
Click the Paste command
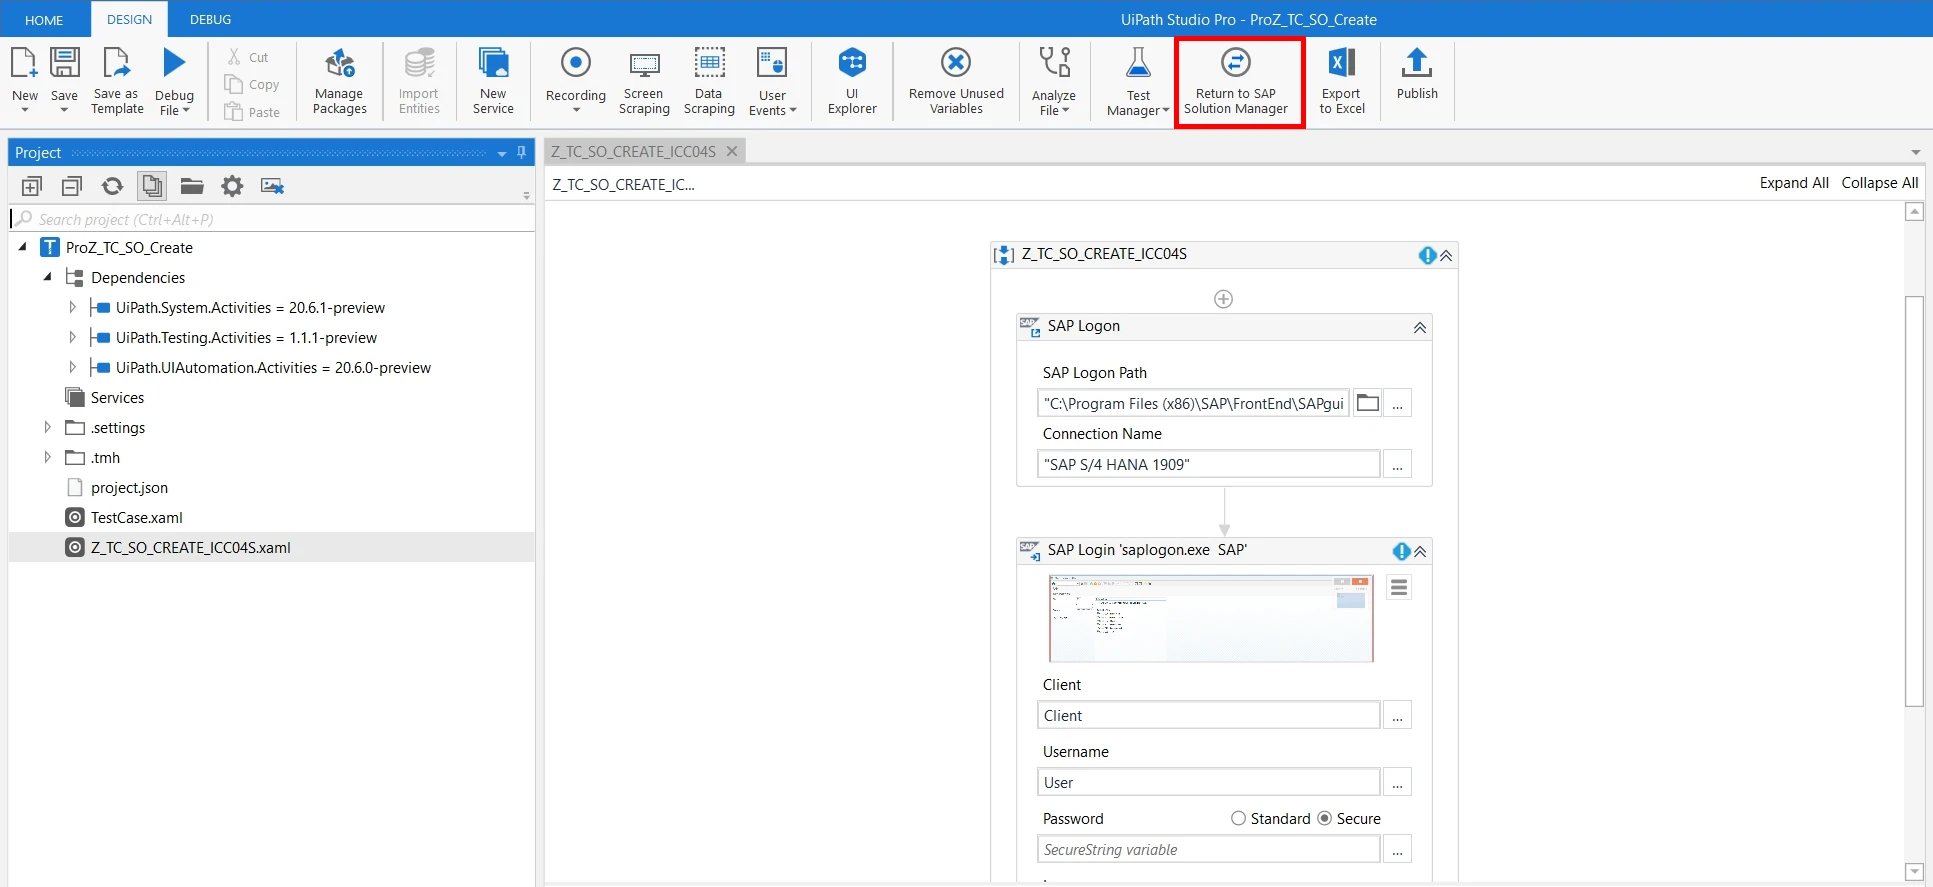252,112
